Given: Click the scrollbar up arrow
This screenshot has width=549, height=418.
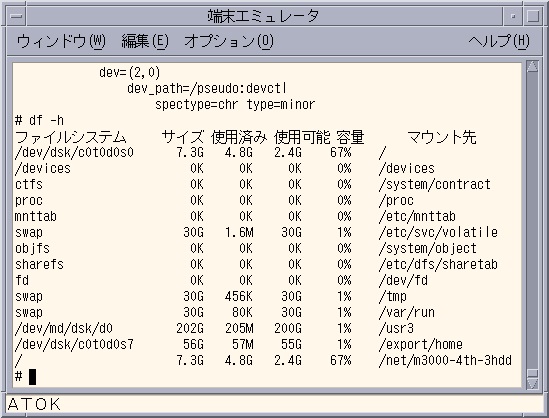Looking at the screenshot, I should click(x=532, y=67).
